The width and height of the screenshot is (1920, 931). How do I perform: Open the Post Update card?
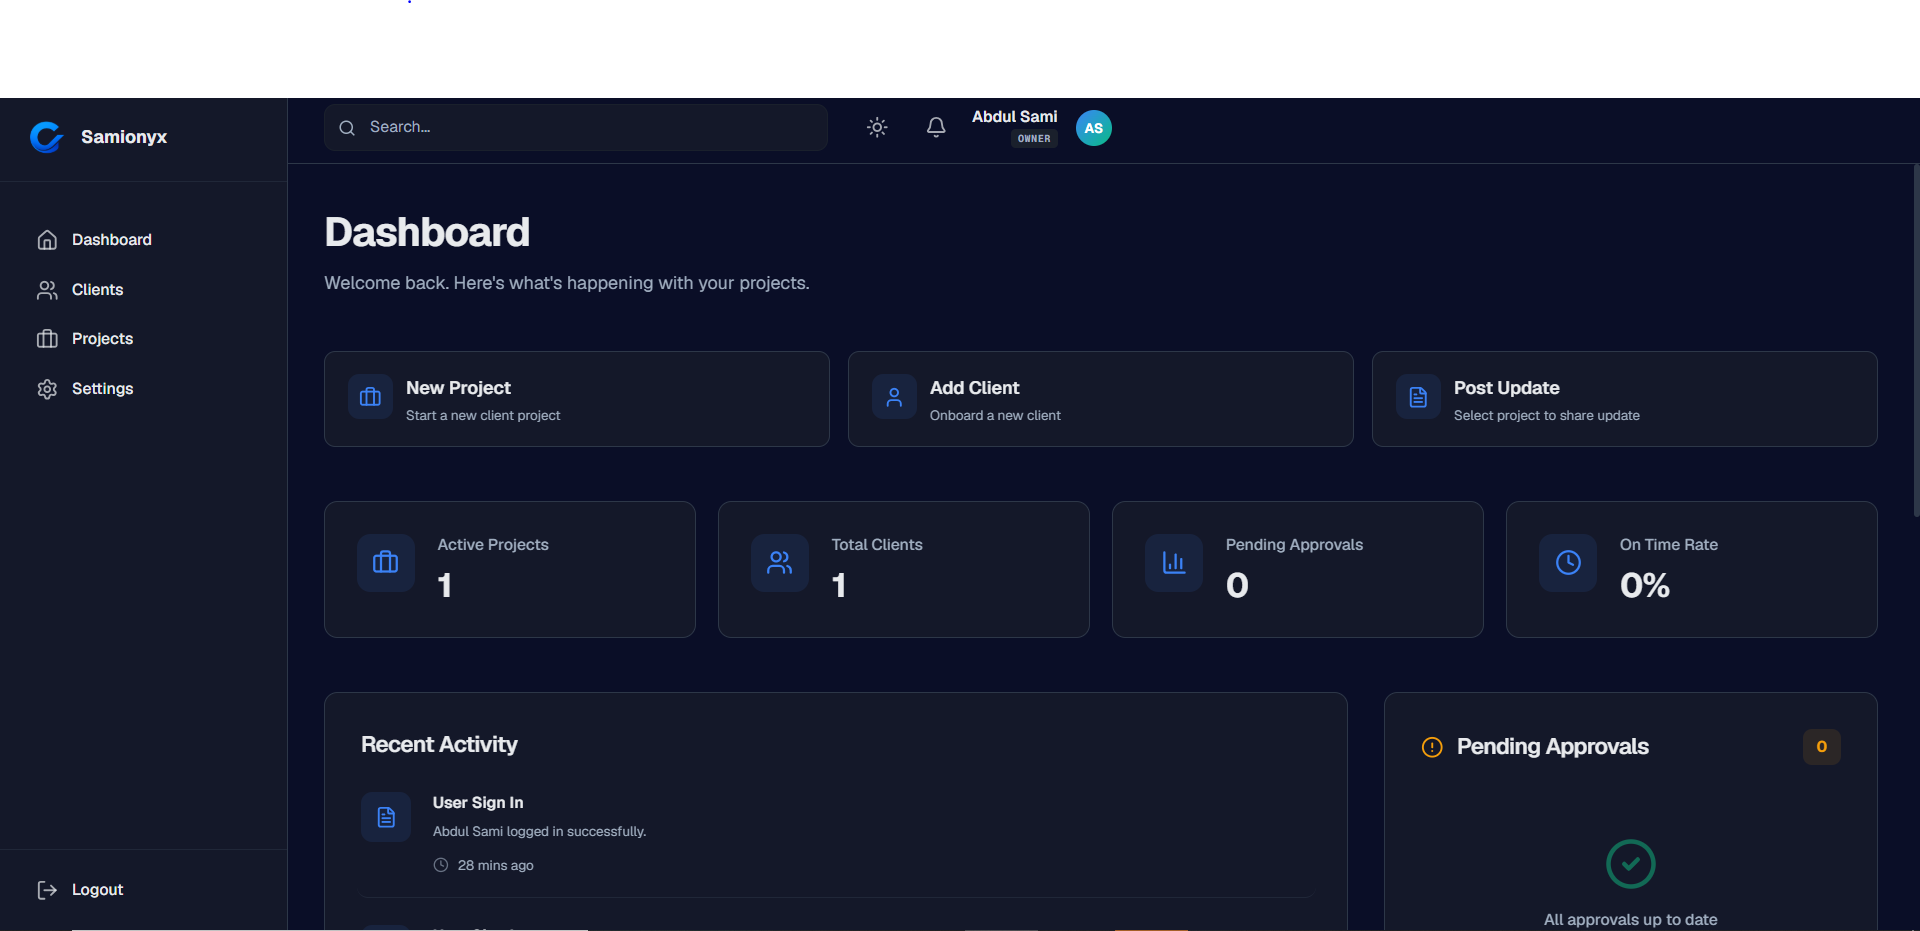[1625, 399]
